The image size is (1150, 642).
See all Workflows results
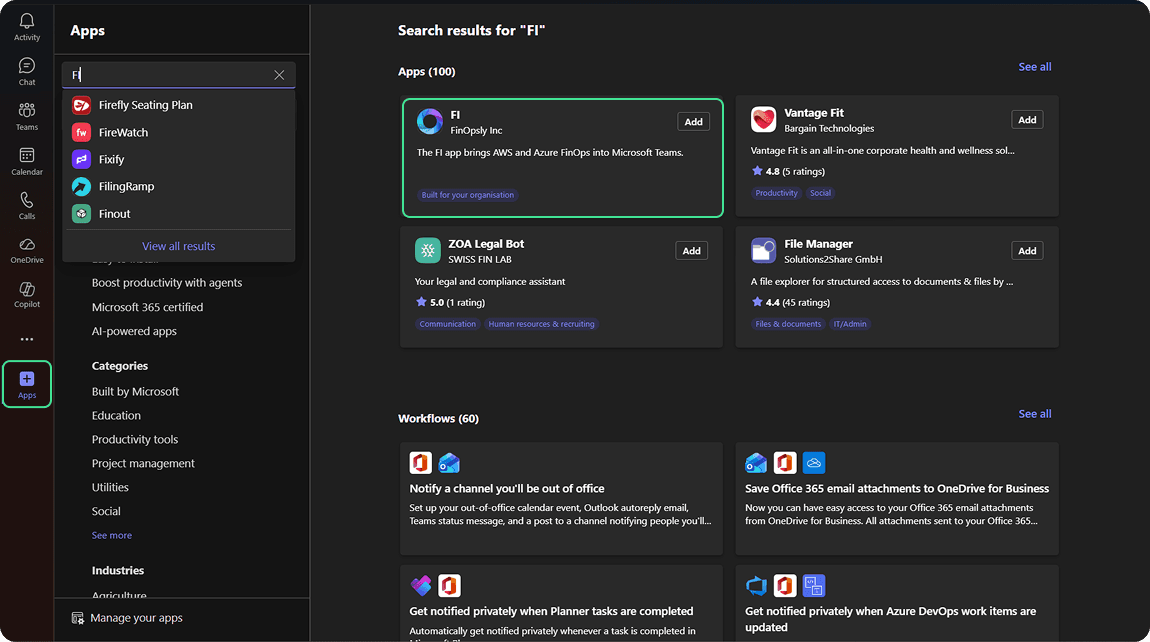coord(1035,414)
